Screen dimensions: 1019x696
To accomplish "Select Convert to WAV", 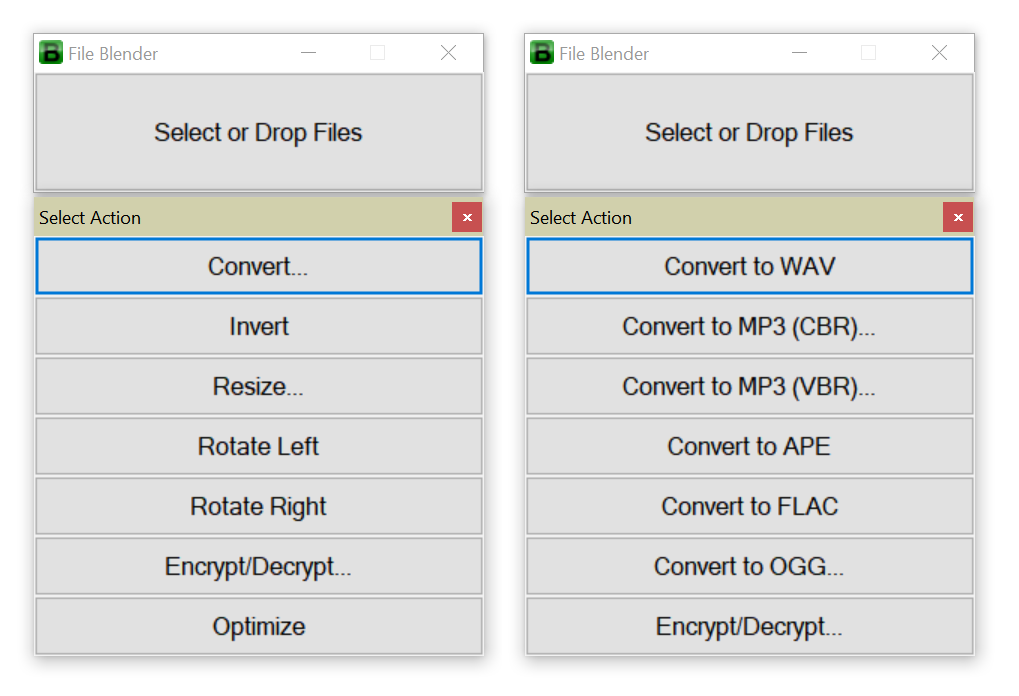I will (x=749, y=266).
